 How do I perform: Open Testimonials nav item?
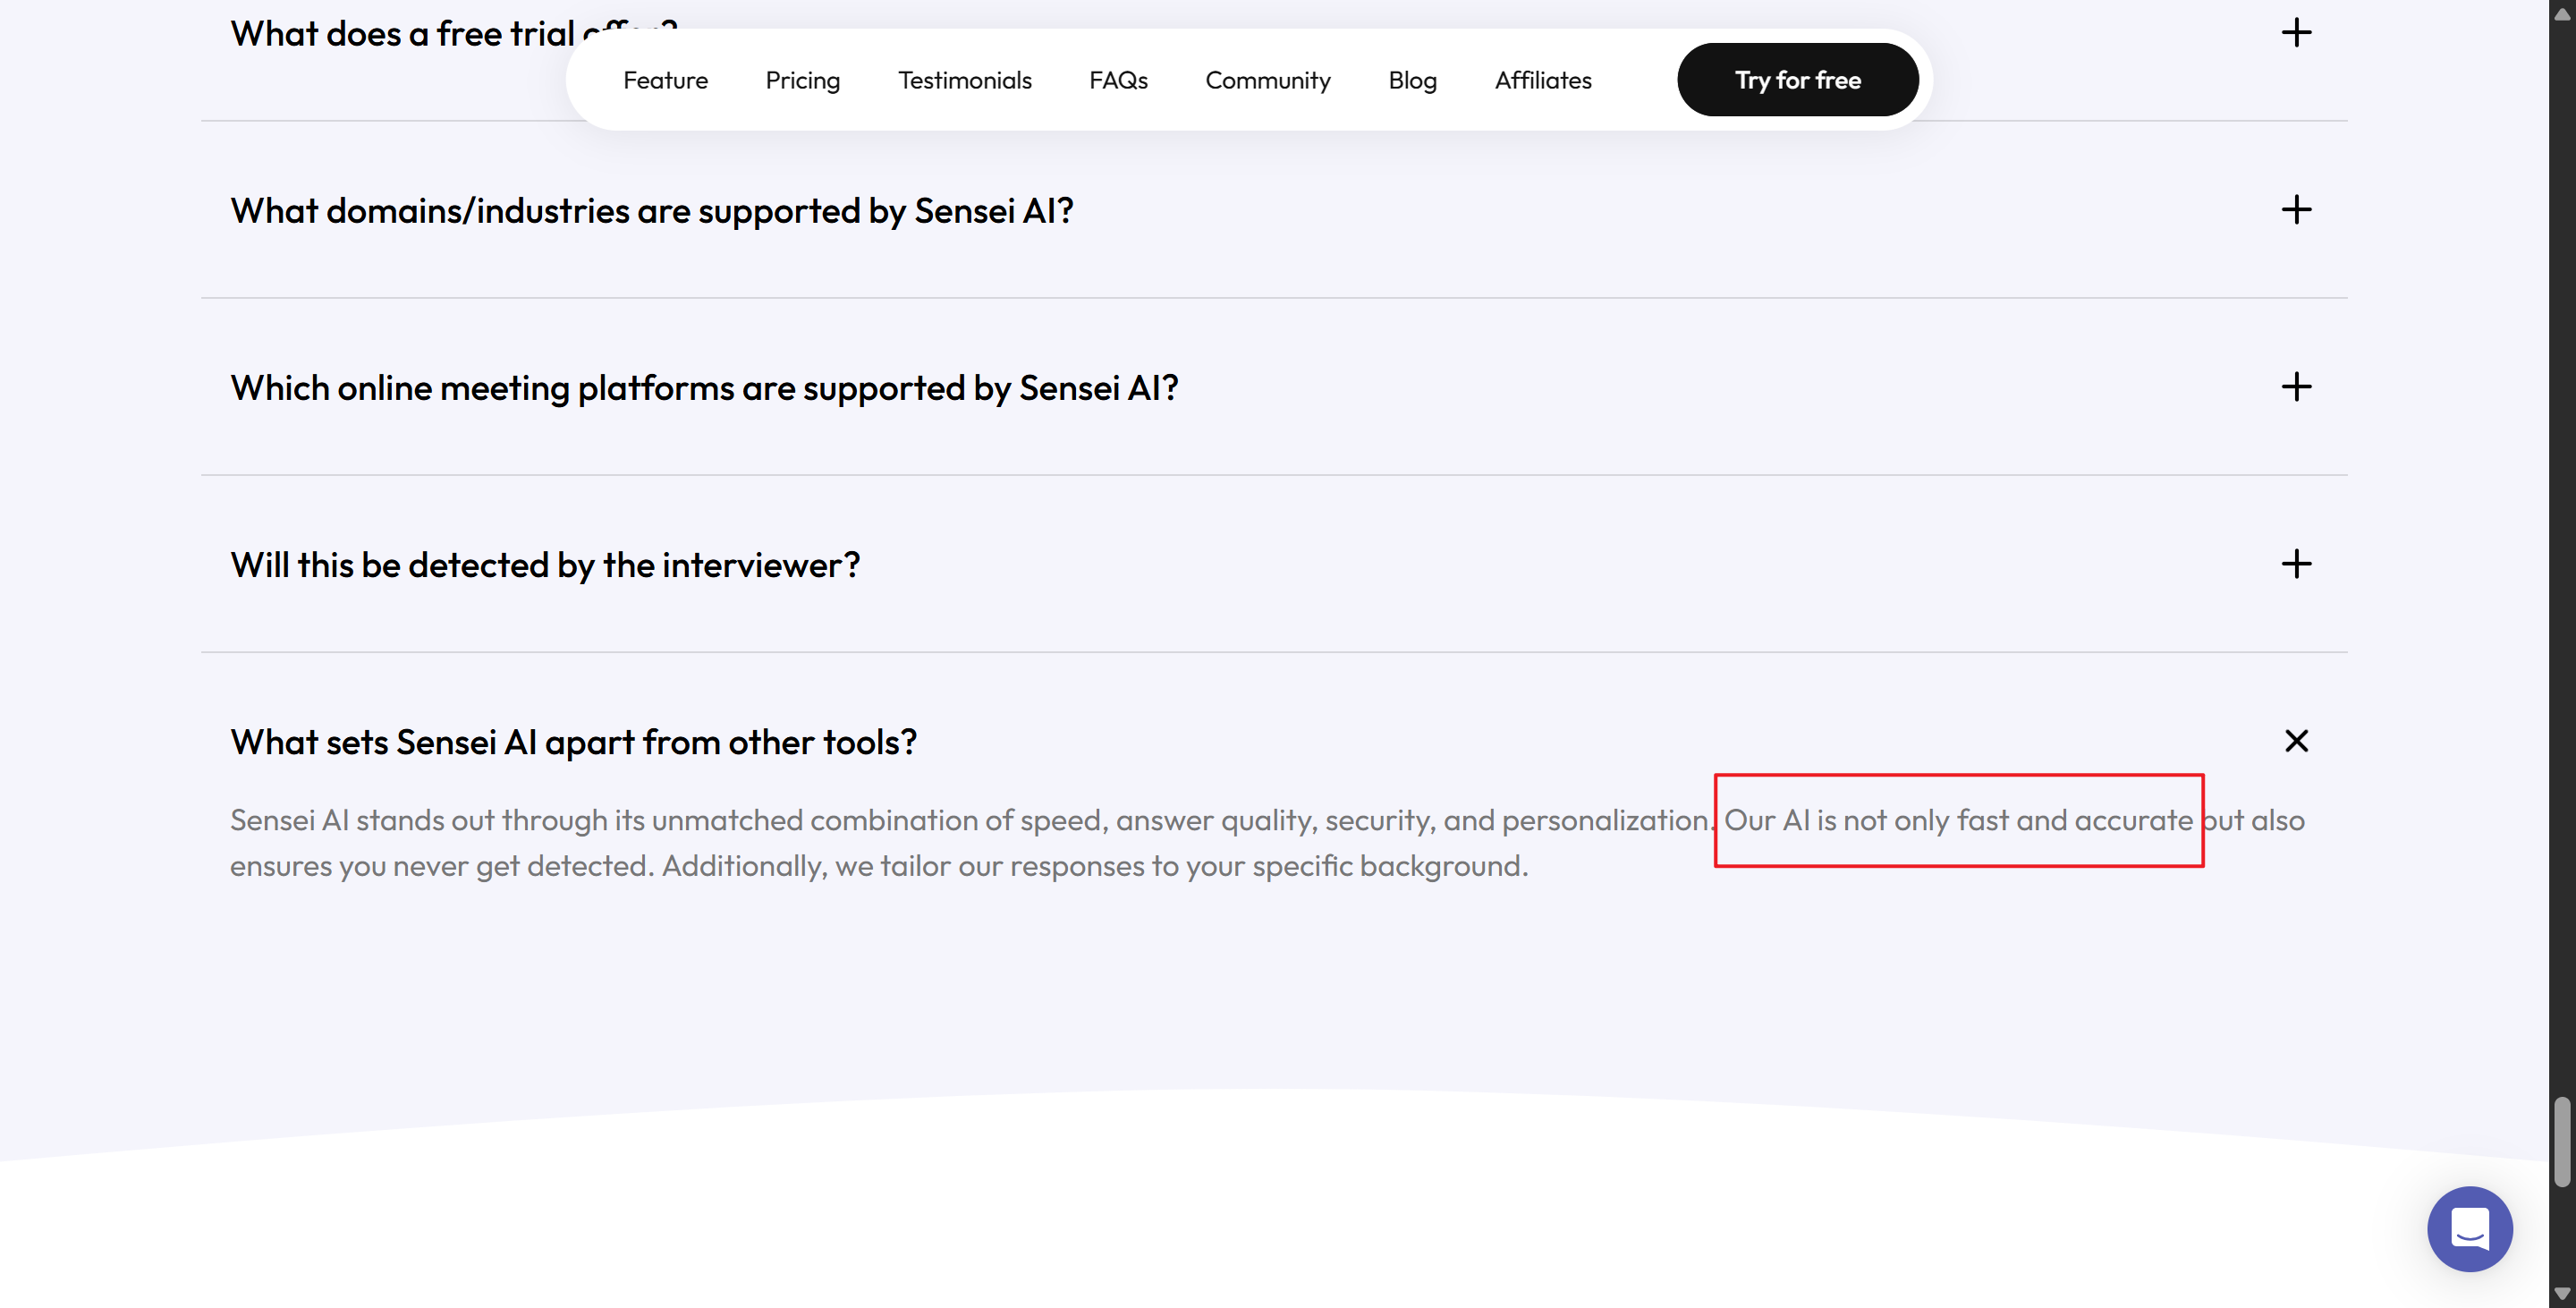964,80
